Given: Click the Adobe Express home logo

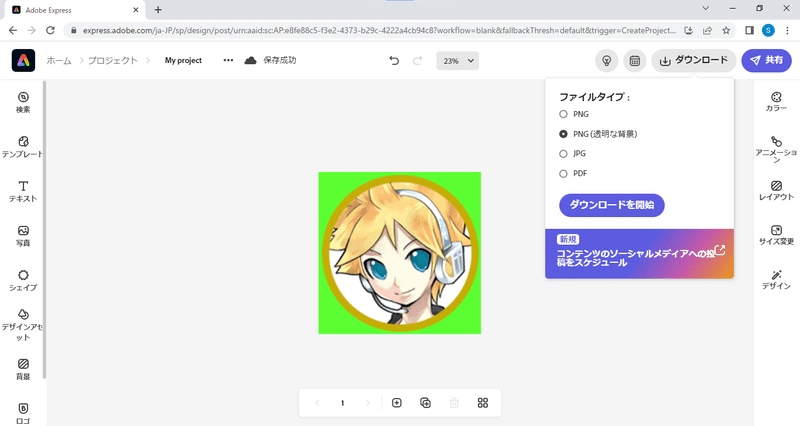Looking at the screenshot, I should click(23, 61).
